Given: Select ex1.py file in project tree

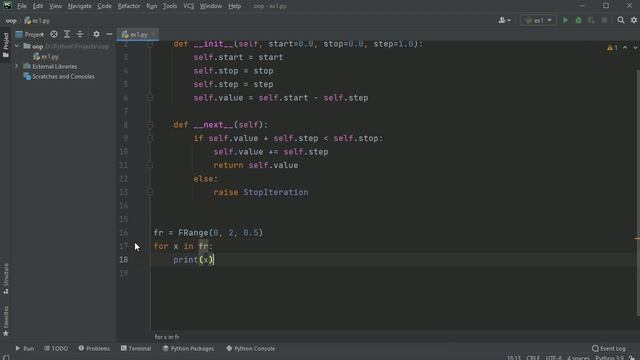Looking at the screenshot, I should click(x=46, y=56).
